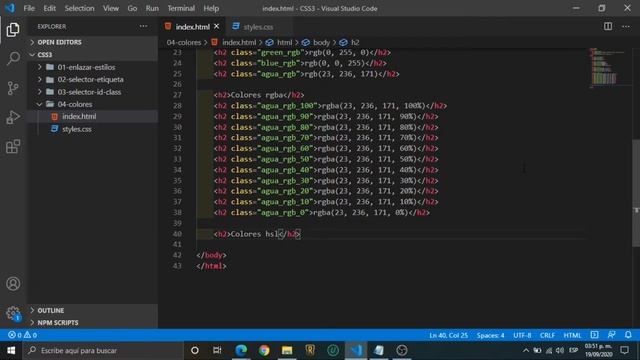
Task: Click HTML language mode selector
Action: click(x=572, y=335)
